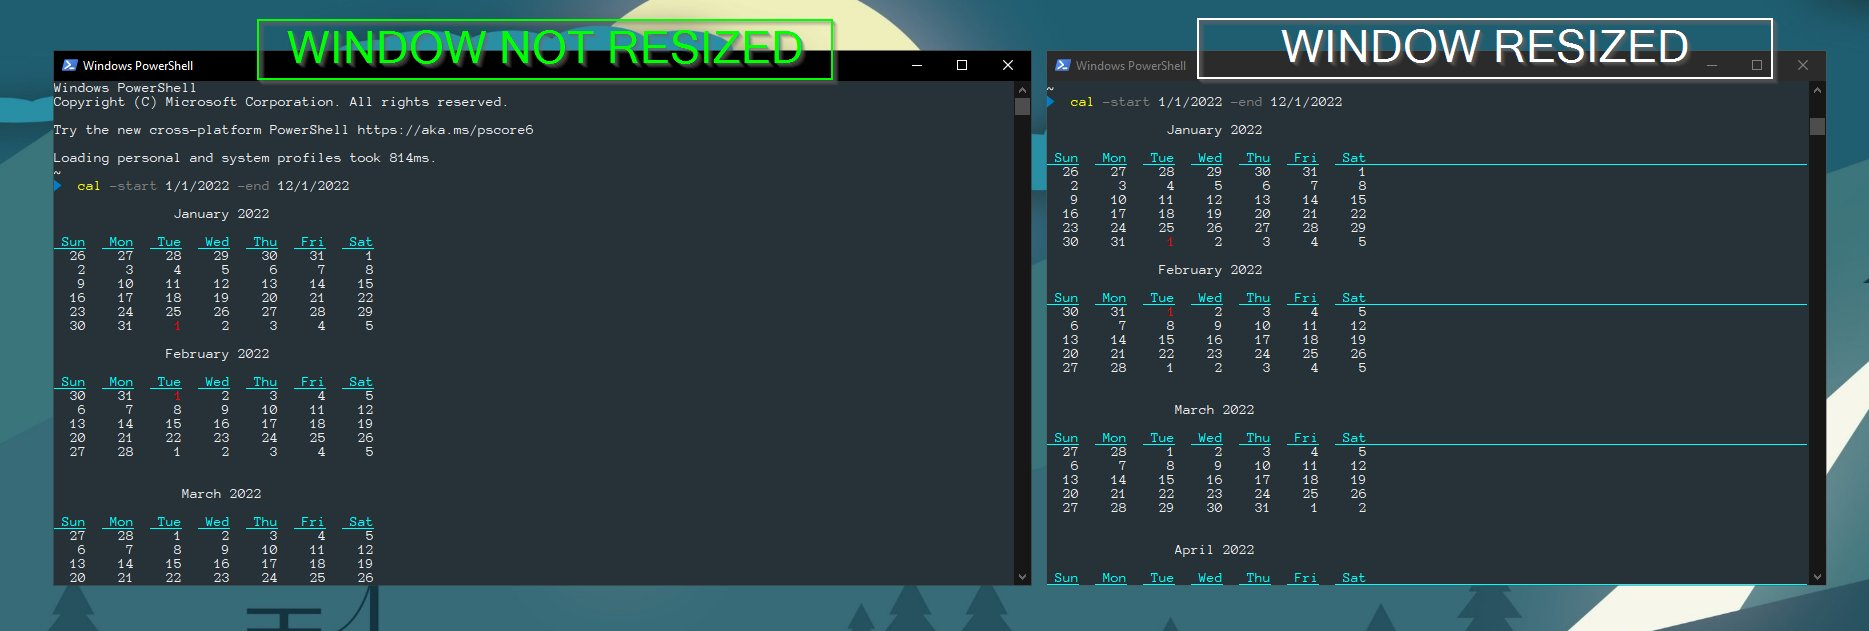Click the PowerShell icon in right window title bar
The image size is (1869, 631).
(x=1062, y=65)
